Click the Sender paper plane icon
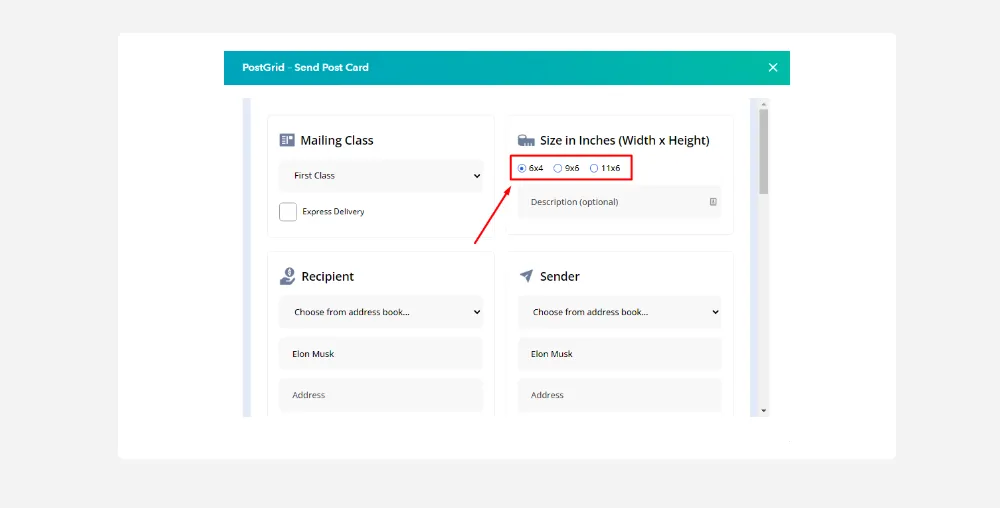Image resolution: width=1000 pixels, height=508 pixels. 526,276
